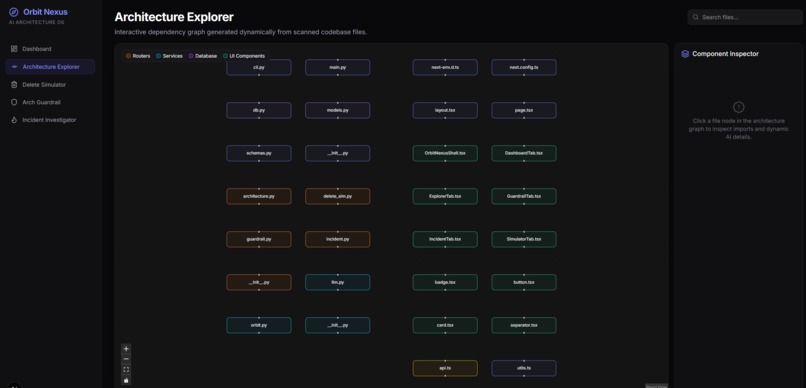Select the OrbitNexusShell.tsx node

445,153
